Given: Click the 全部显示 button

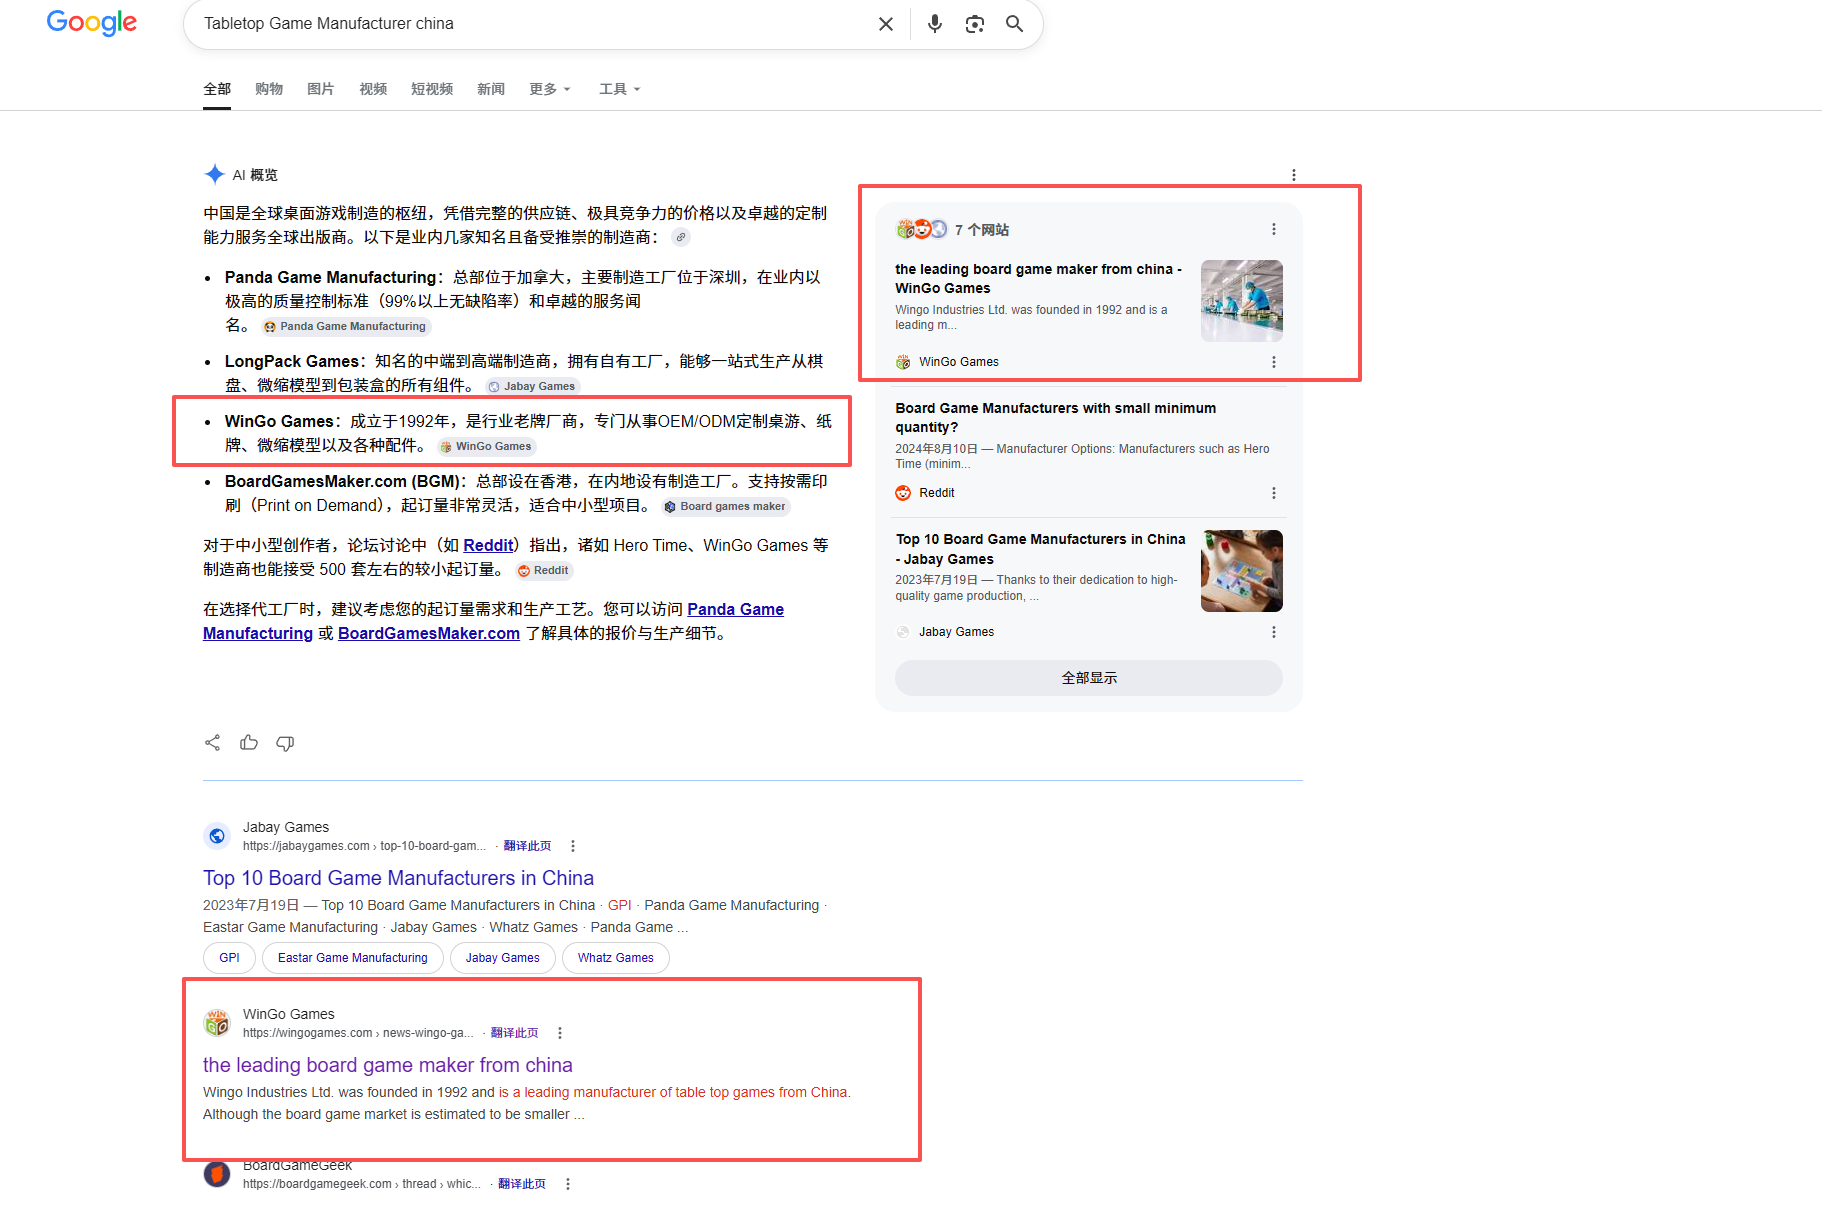Looking at the screenshot, I should coord(1089,678).
